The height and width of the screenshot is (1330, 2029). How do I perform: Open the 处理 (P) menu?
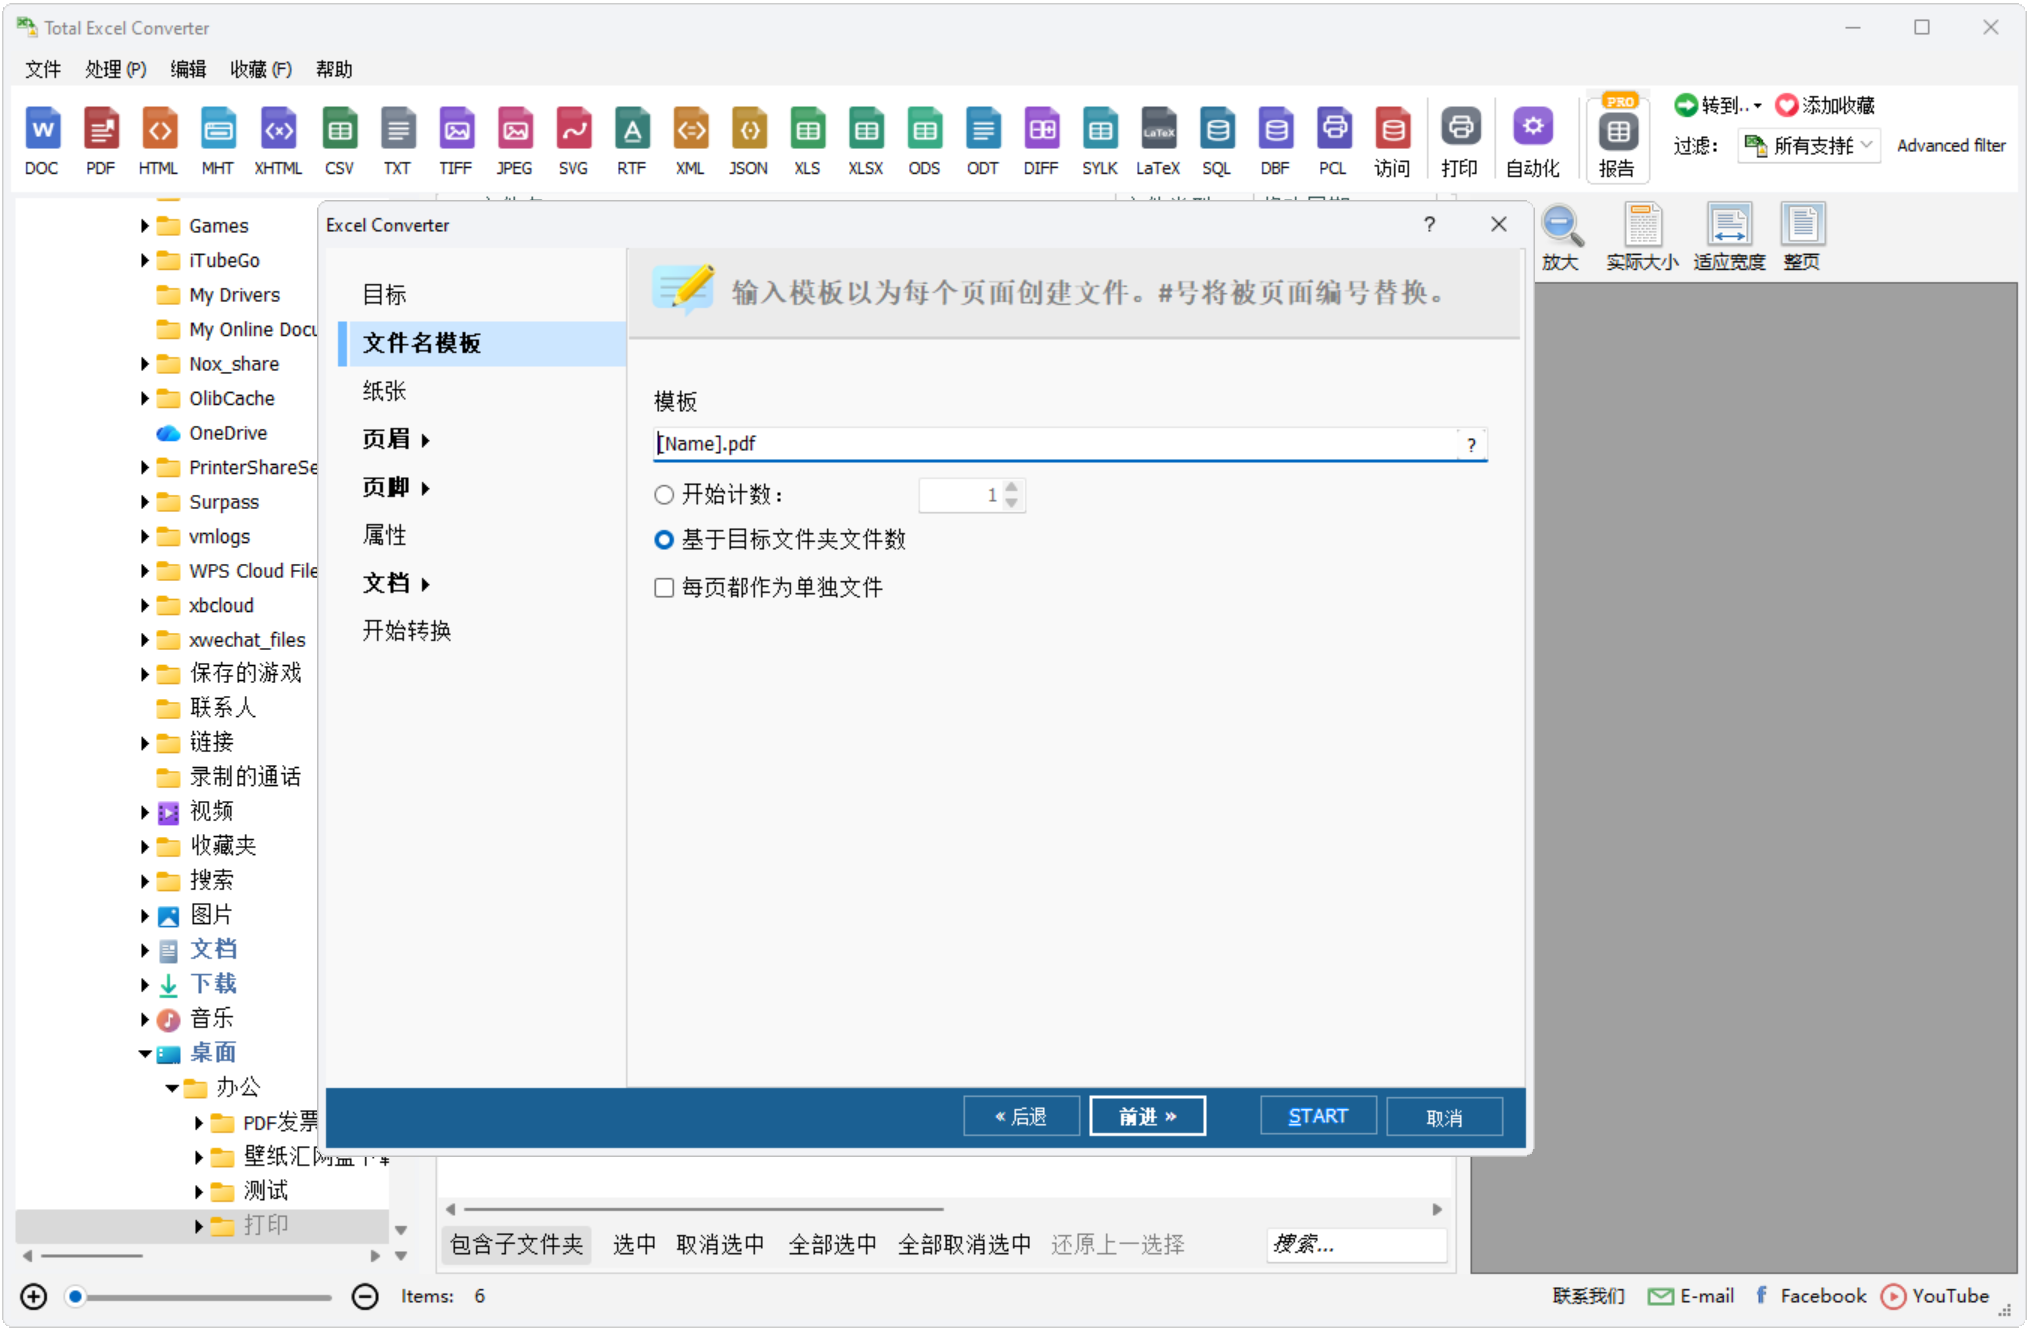click(x=116, y=69)
